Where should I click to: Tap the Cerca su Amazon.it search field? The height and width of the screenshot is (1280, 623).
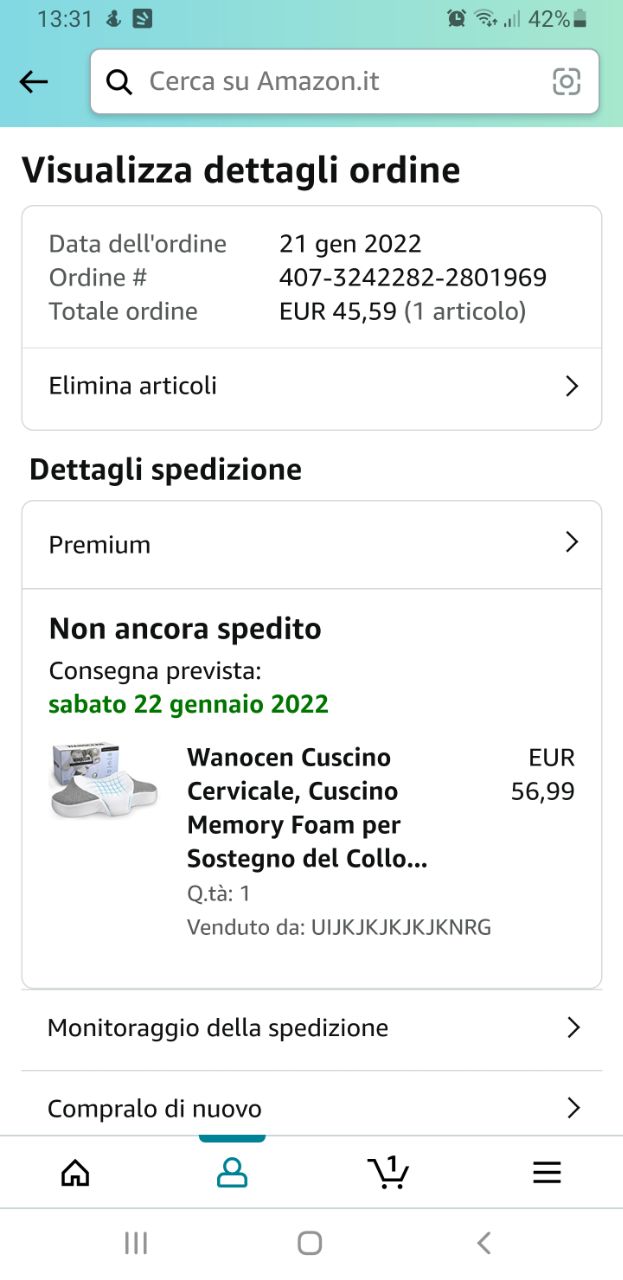340,82
